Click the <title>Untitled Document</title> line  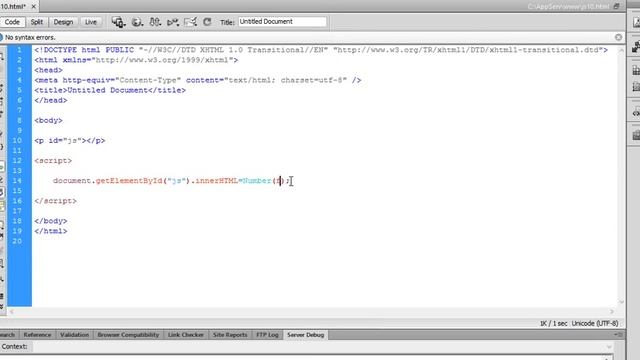(110, 90)
